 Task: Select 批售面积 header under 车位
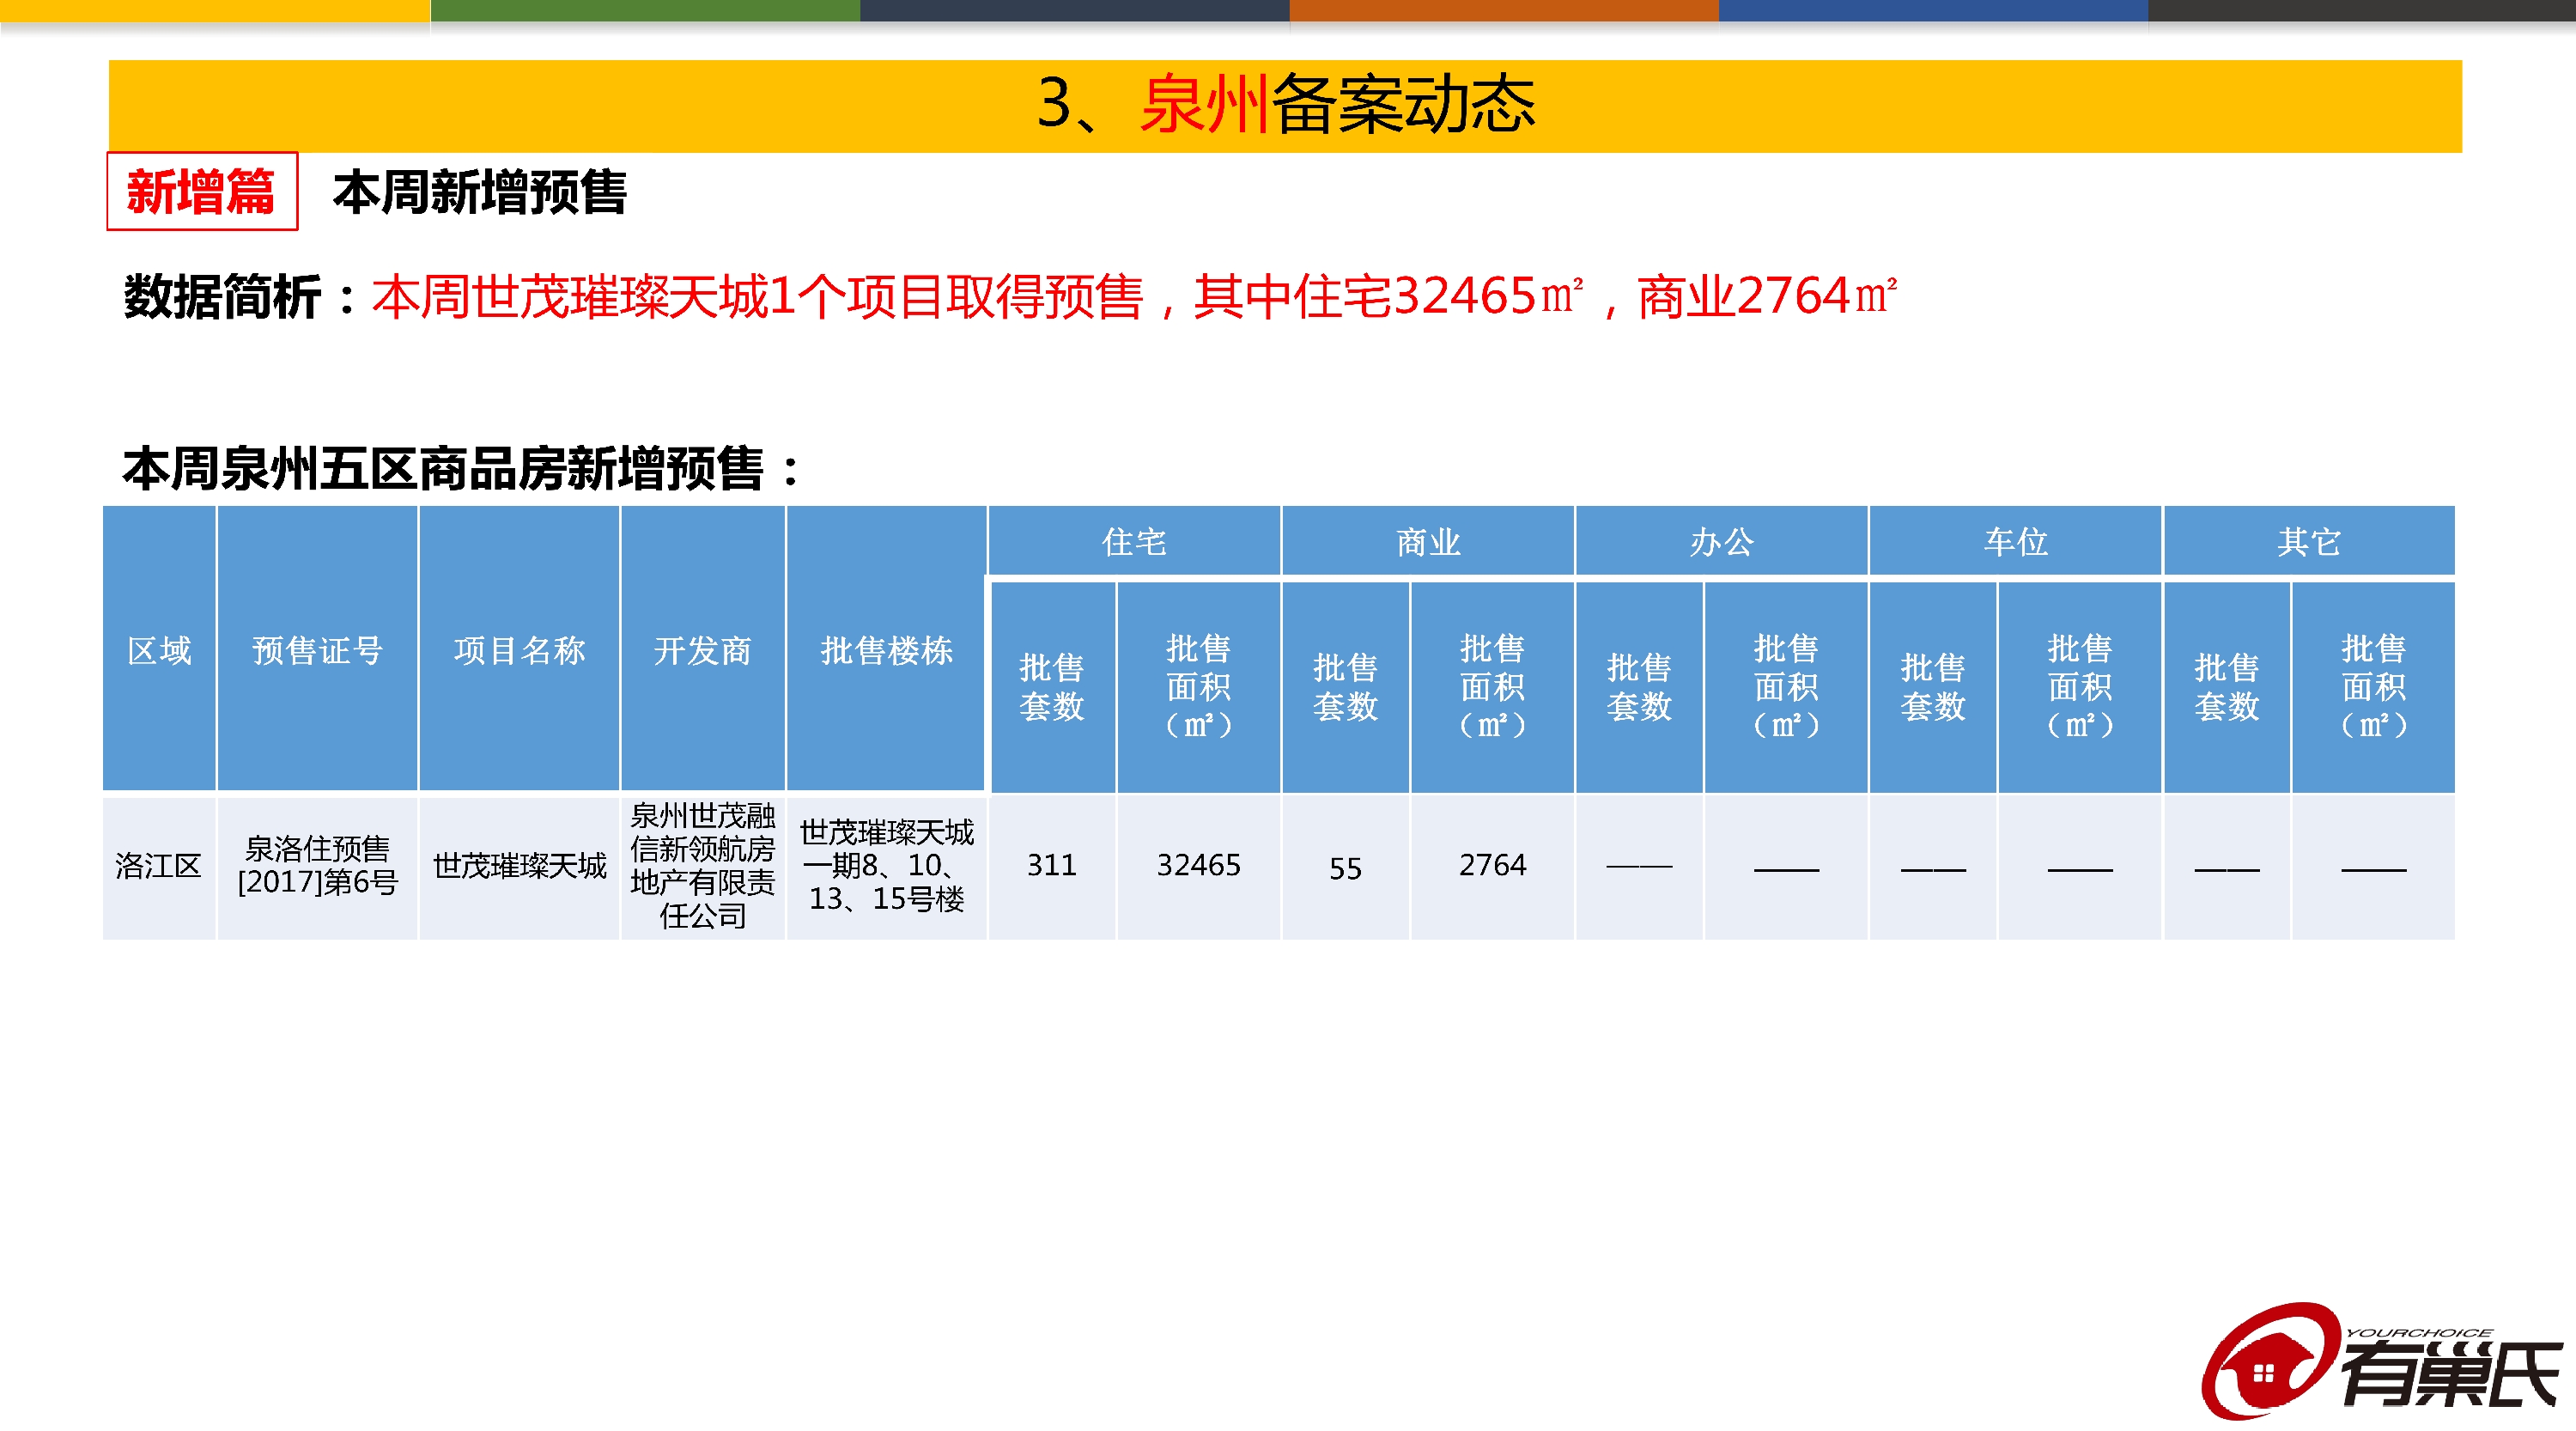[2080, 687]
